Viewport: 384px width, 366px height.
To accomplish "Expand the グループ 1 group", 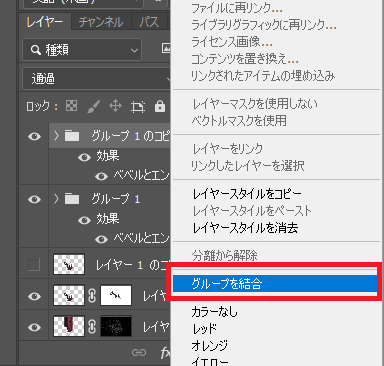I will 56,199.
